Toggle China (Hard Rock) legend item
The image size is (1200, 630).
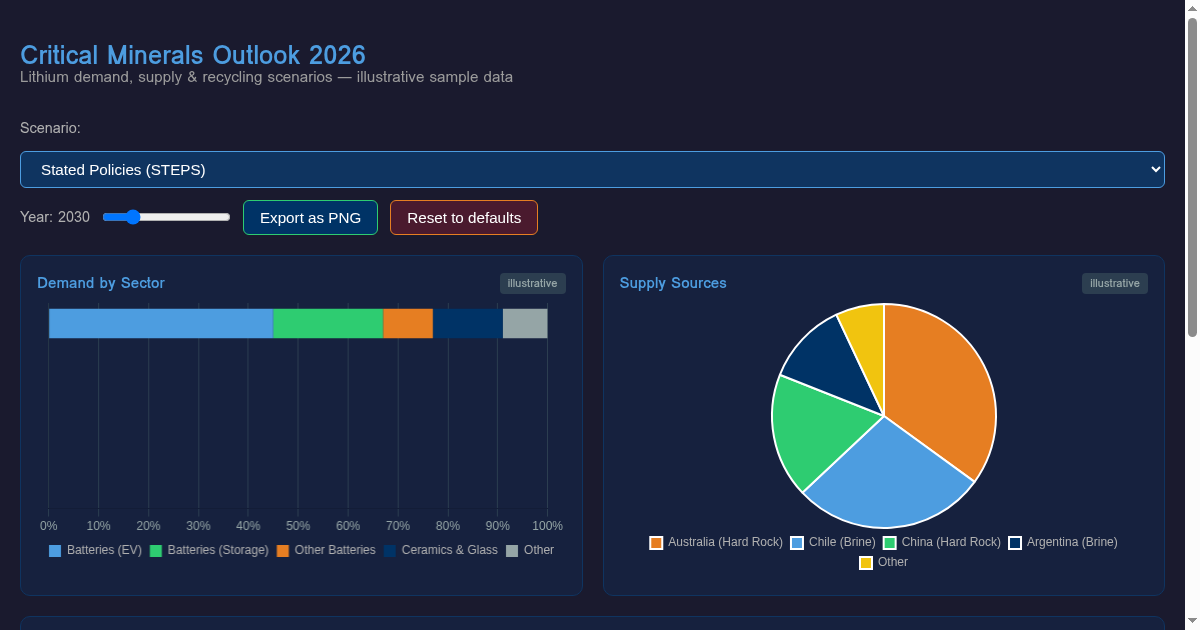coord(942,542)
